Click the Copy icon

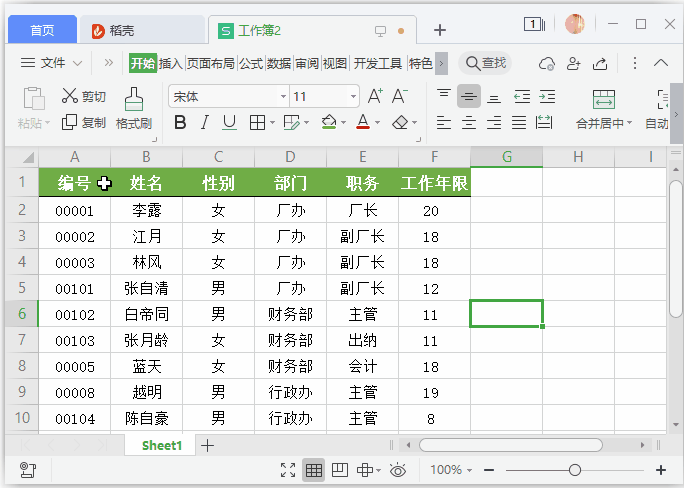[x=69, y=122]
